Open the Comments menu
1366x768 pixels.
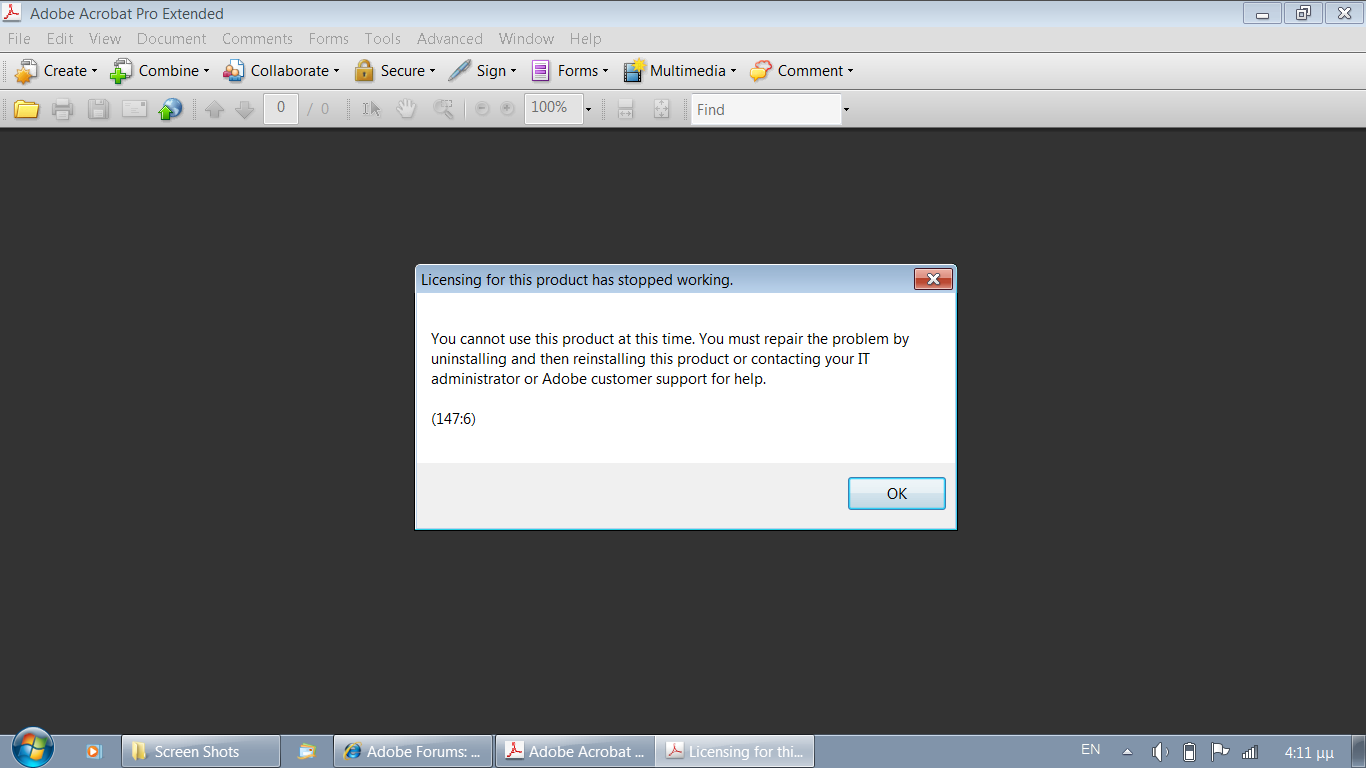[258, 39]
